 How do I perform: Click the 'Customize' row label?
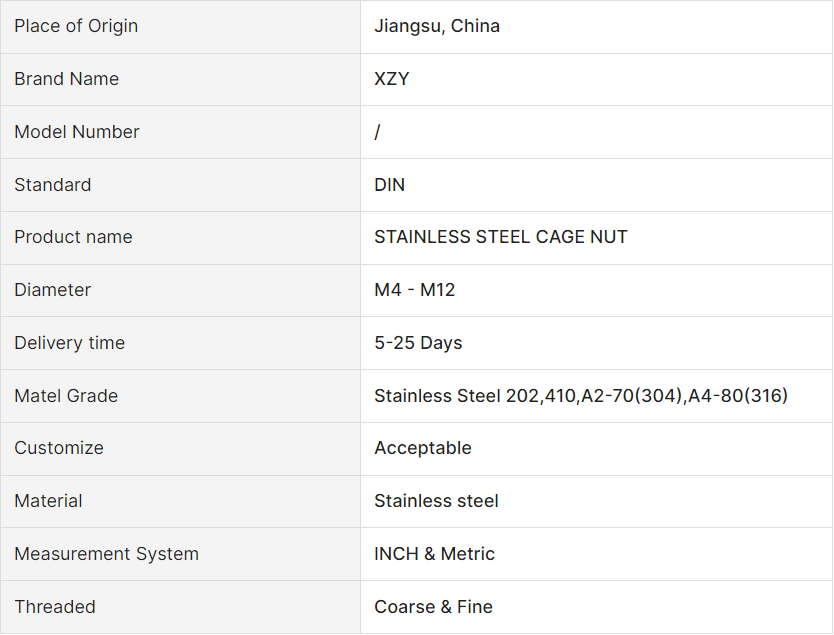click(x=59, y=448)
